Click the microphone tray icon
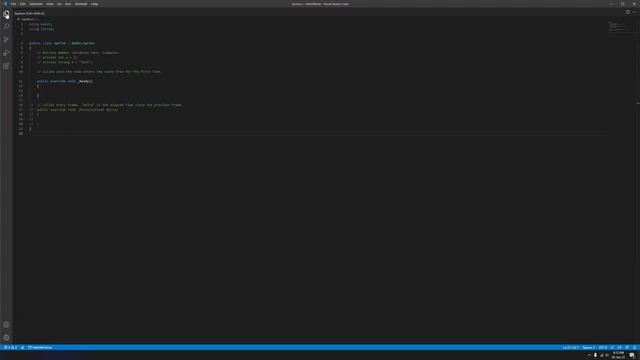The height and width of the screenshot is (360, 640). [595, 356]
